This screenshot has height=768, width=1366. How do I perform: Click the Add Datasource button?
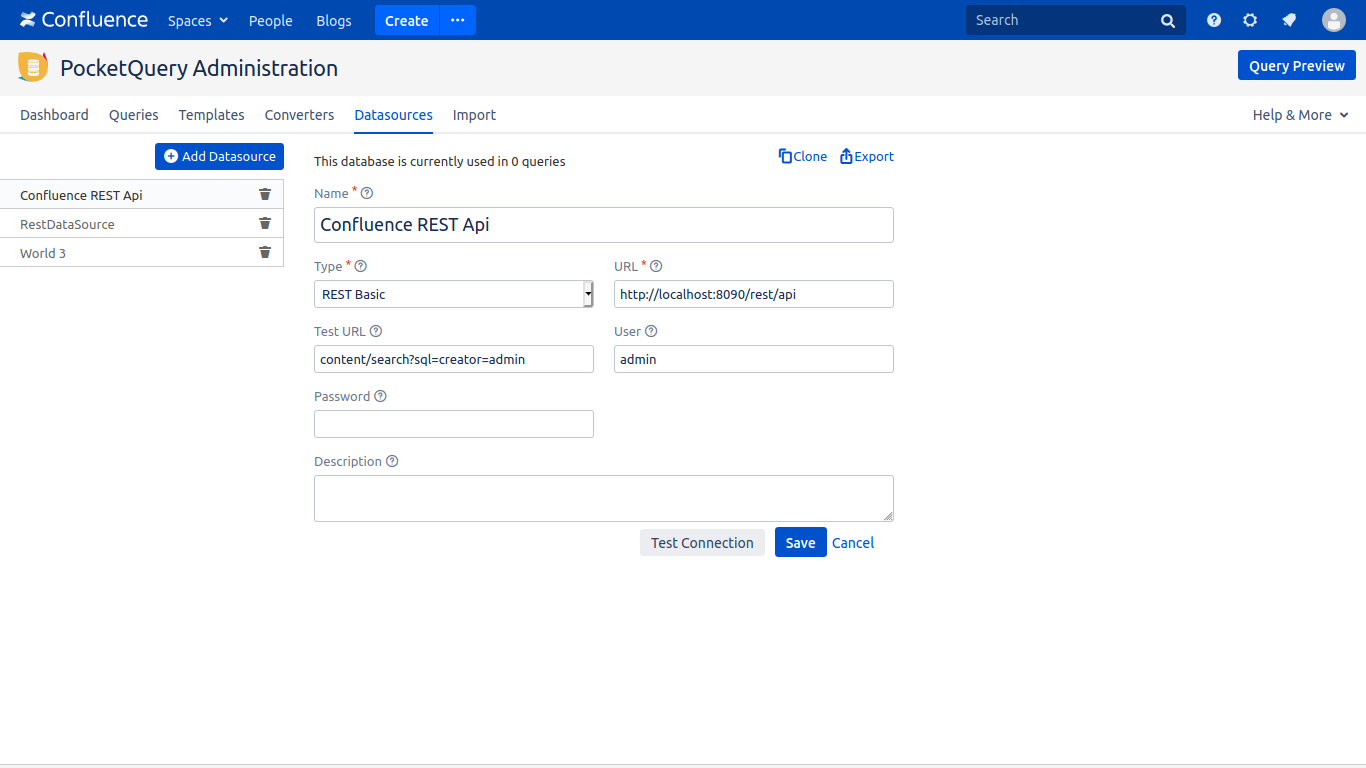pyautogui.click(x=220, y=156)
